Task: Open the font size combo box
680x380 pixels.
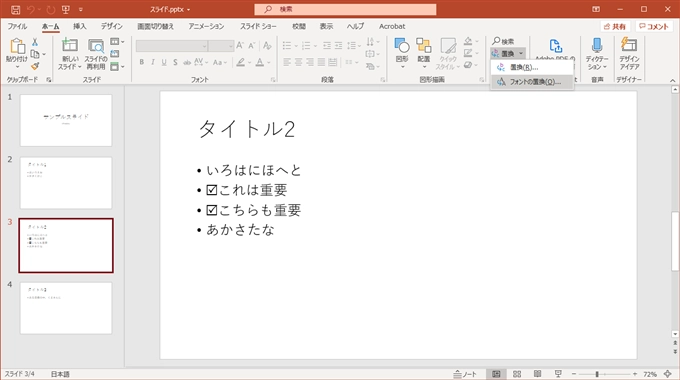Action: click(x=221, y=46)
